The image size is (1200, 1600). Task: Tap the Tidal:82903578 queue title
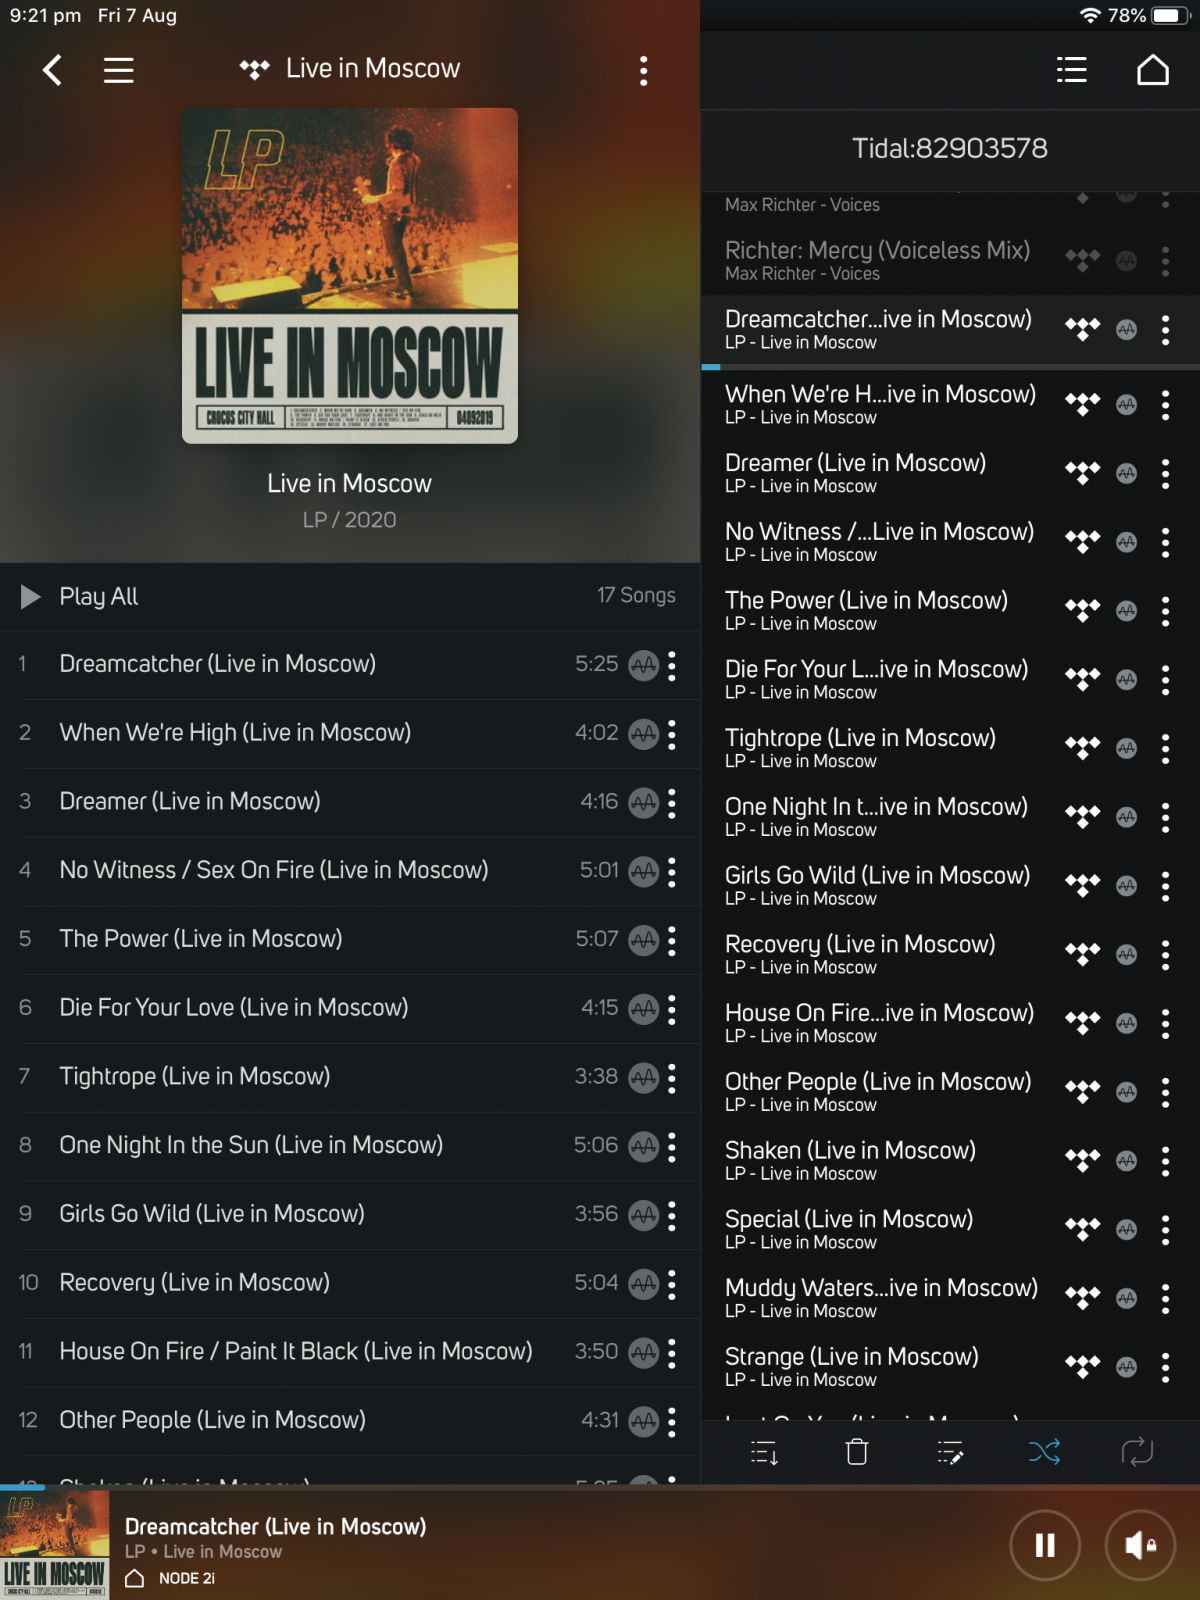[x=950, y=149]
